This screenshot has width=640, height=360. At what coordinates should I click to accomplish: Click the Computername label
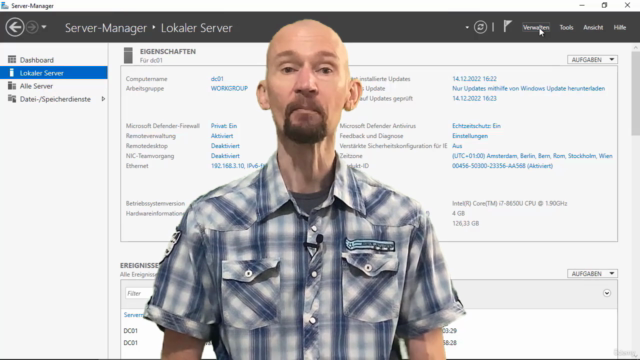pyautogui.click(x=147, y=79)
